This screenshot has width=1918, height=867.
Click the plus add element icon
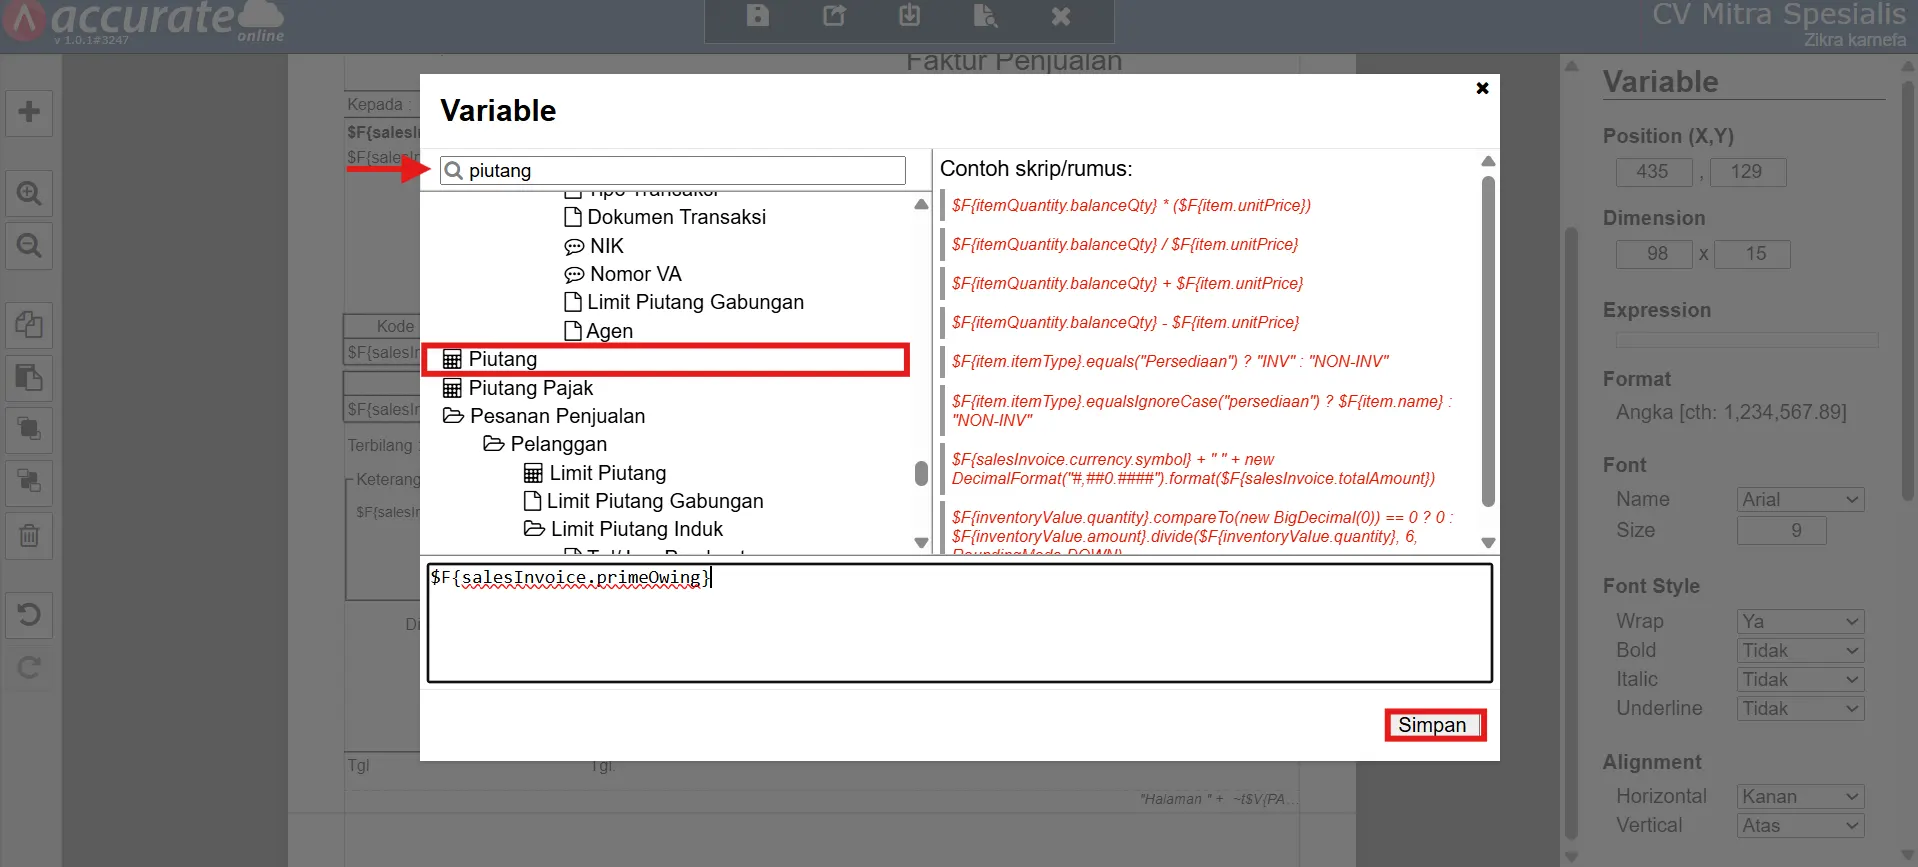click(29, 112)
